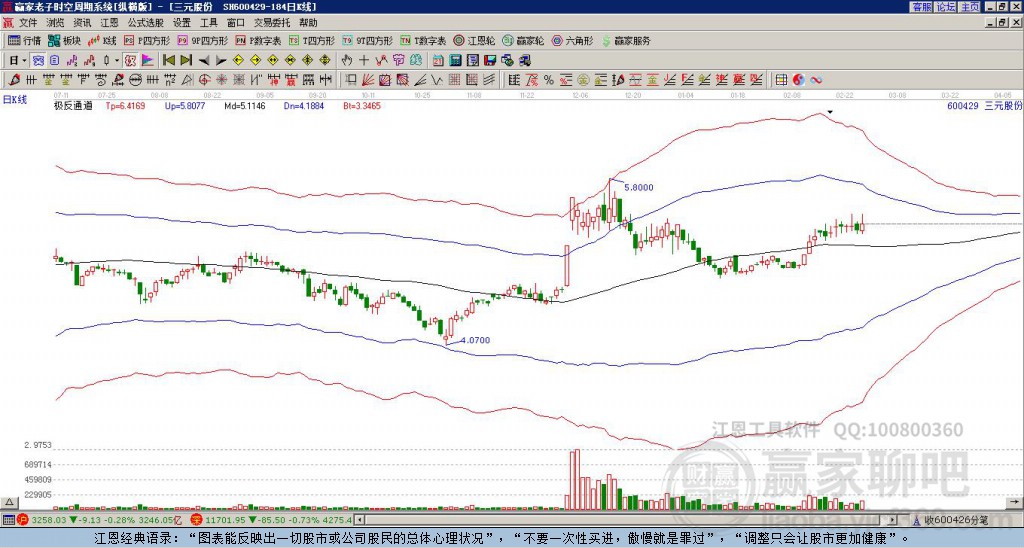Select the hand pan tool

coord(348,60)
